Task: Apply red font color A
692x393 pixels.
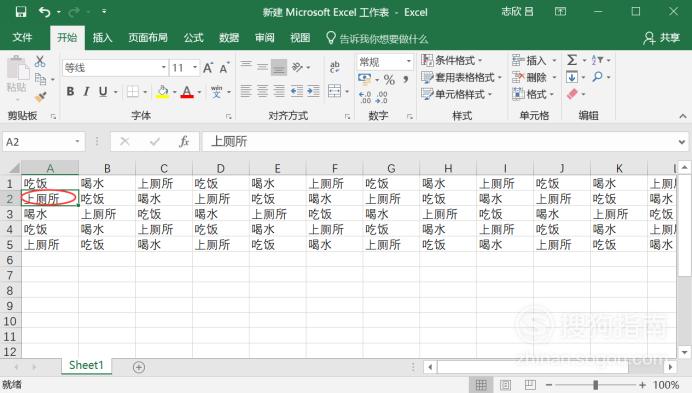Action: pos(187,91)
